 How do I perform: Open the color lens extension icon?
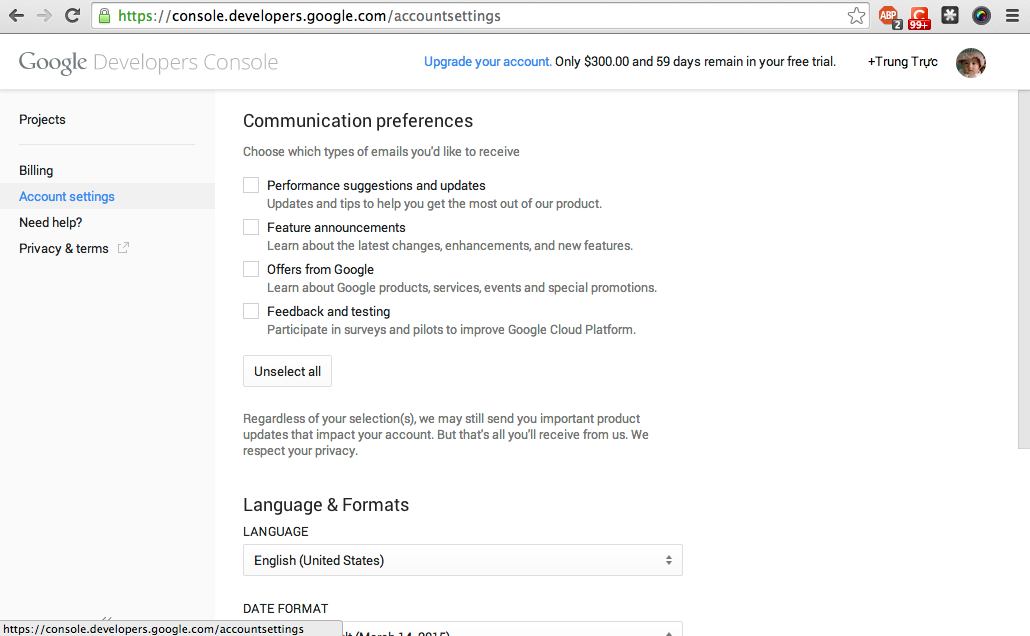click(x=981, y=16)
